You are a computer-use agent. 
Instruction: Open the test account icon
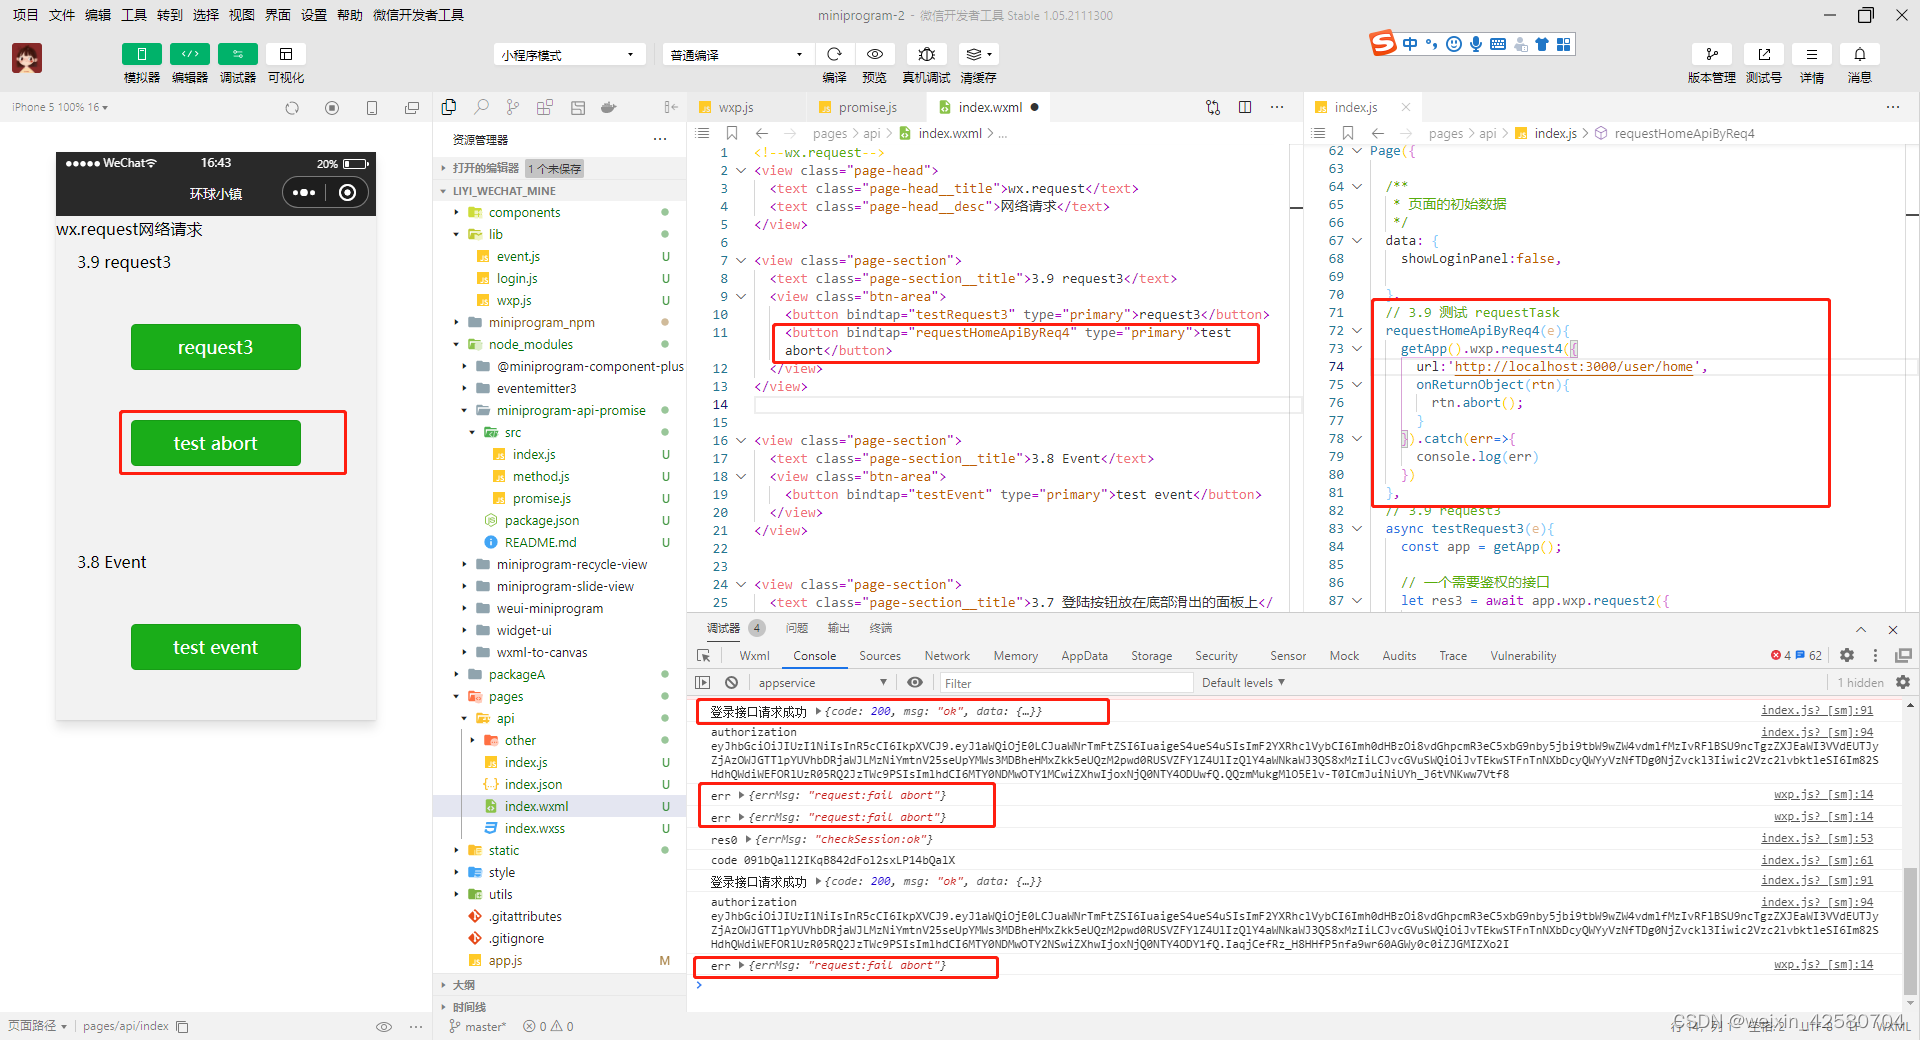(x=1764, y=54)
